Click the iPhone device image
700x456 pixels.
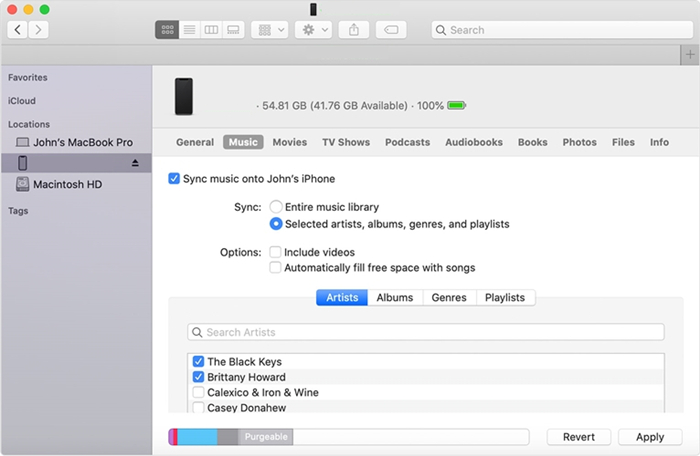click(183, 96)
